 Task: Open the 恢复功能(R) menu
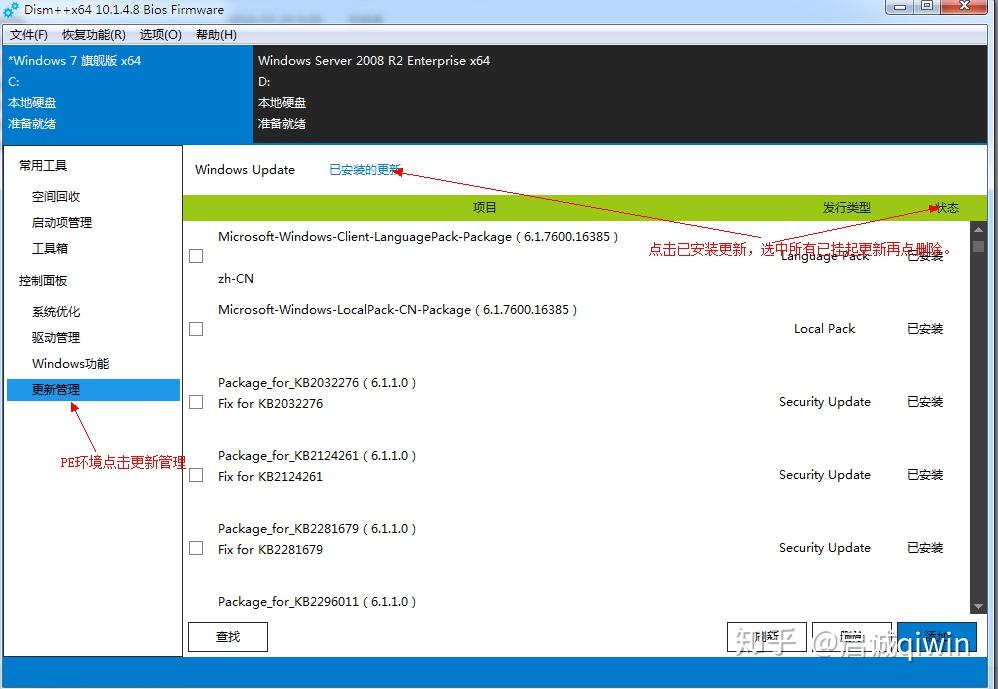pos(94,34)
